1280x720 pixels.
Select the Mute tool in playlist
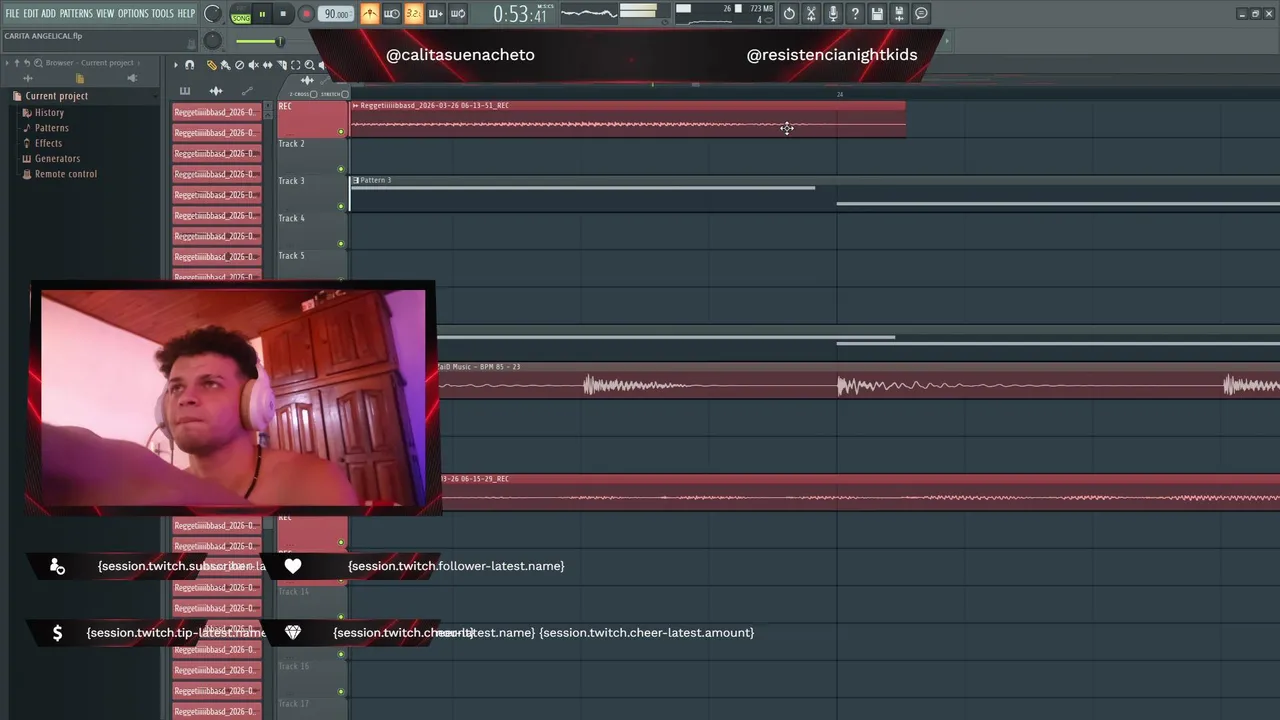pyautogui.click(x=253, y=65)
